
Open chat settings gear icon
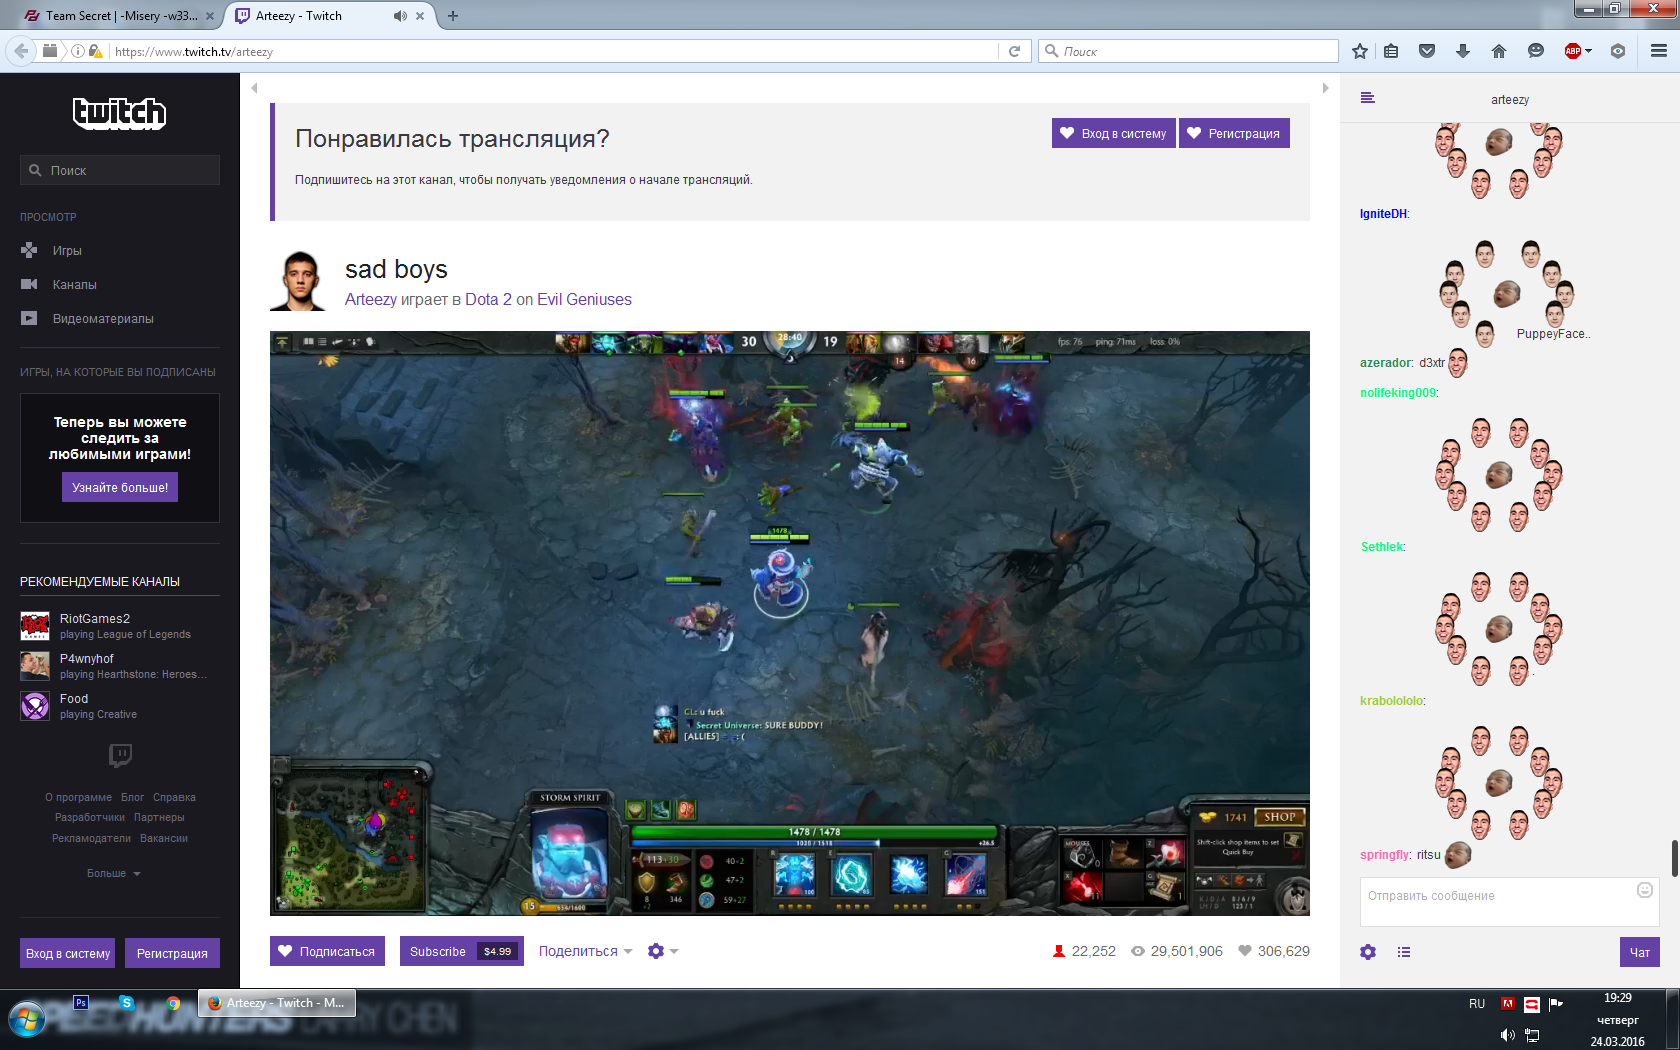(1368, 952)
